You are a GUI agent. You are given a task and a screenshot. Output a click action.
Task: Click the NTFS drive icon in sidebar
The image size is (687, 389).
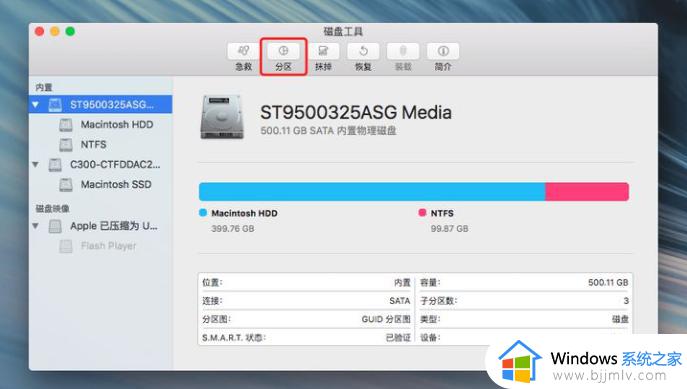pos(66,145)
